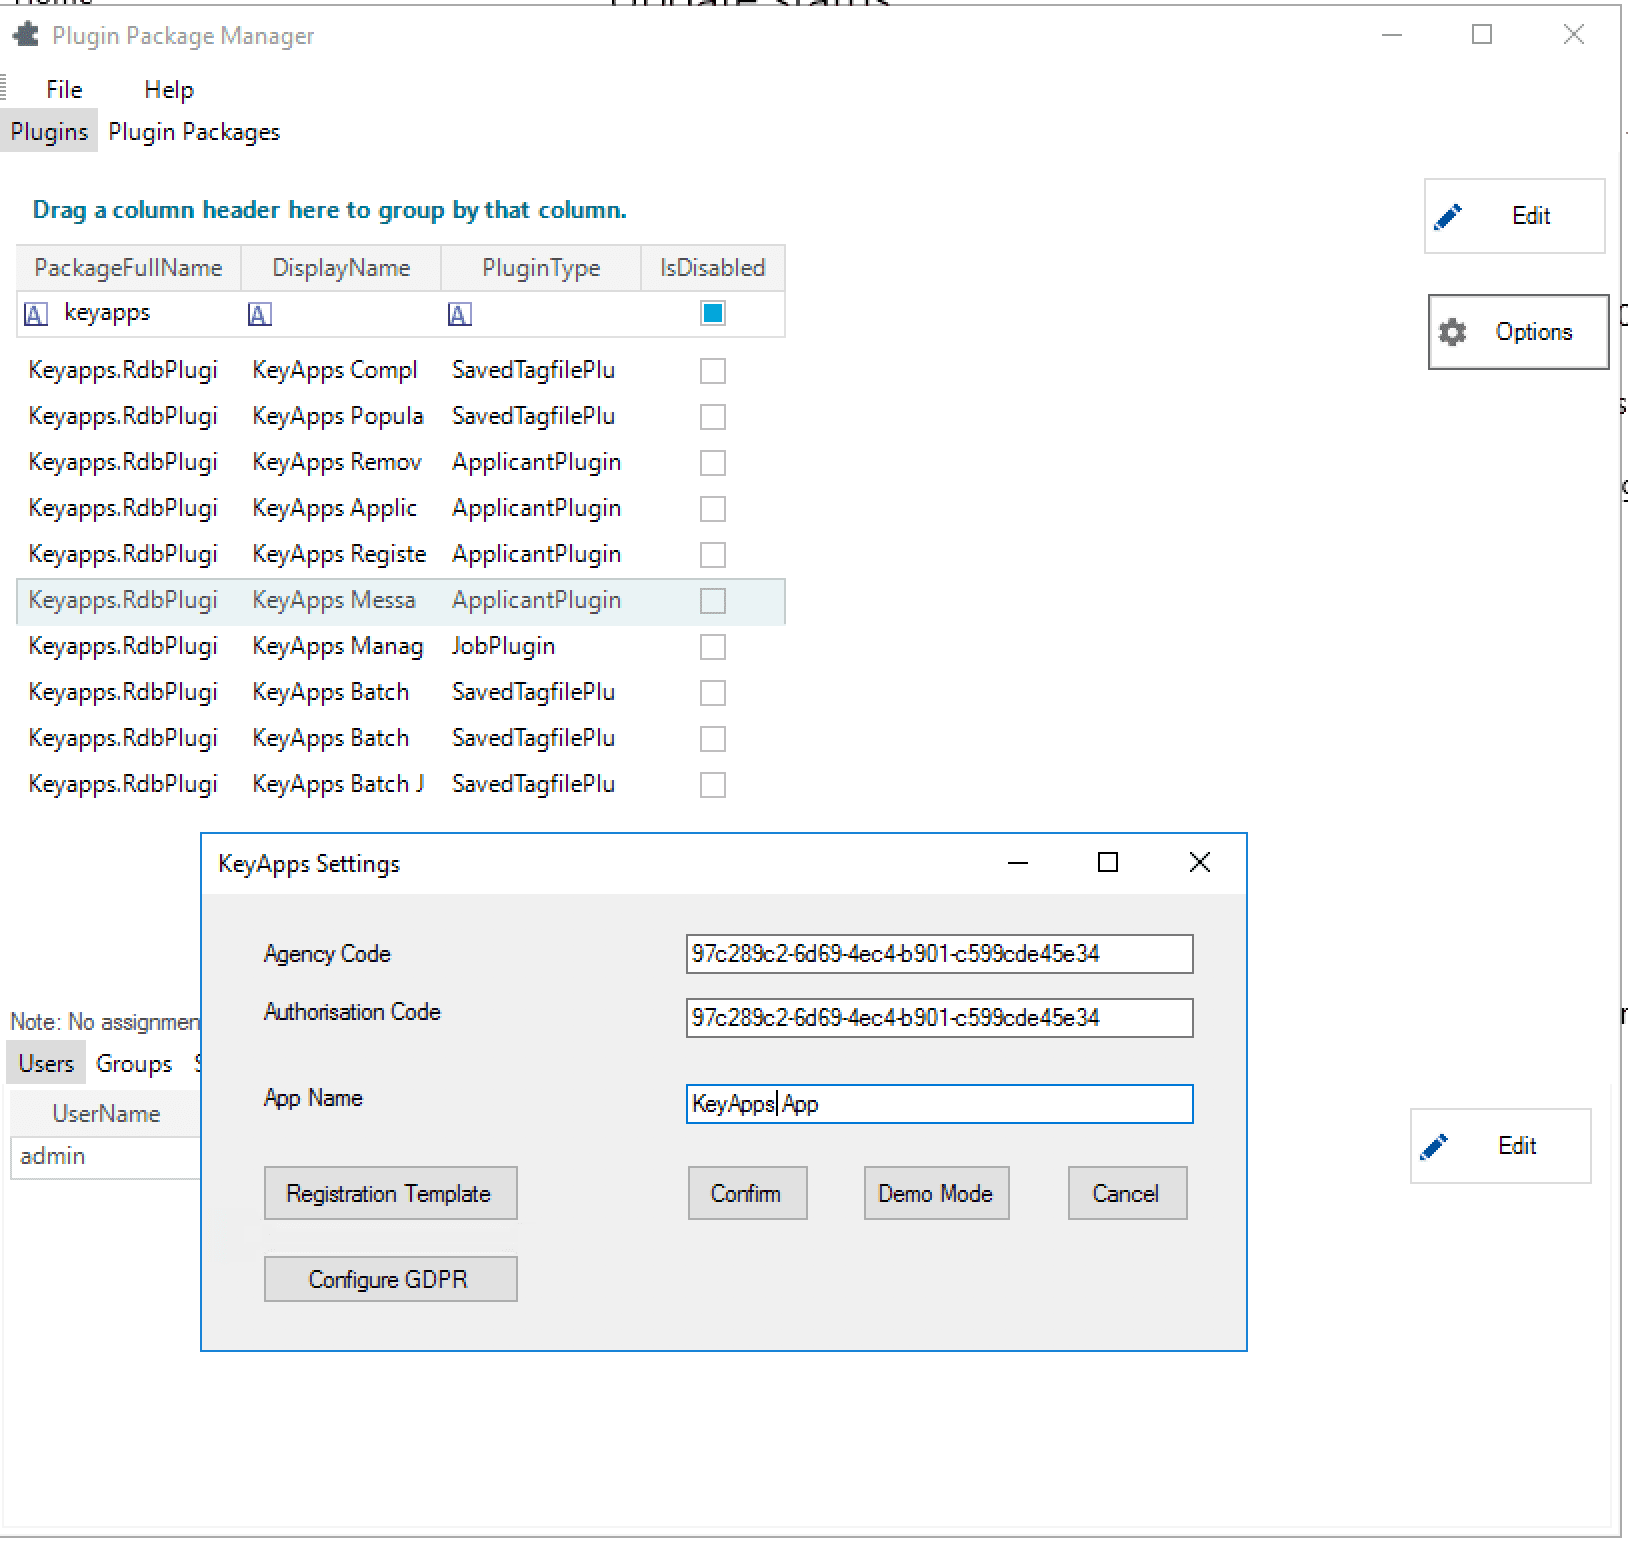Image resolution: width=1628 pixels, height=1542 pixels.
Task: Tick IsDisabled for KeyApps Batch J row
Action: pos(713,785)
